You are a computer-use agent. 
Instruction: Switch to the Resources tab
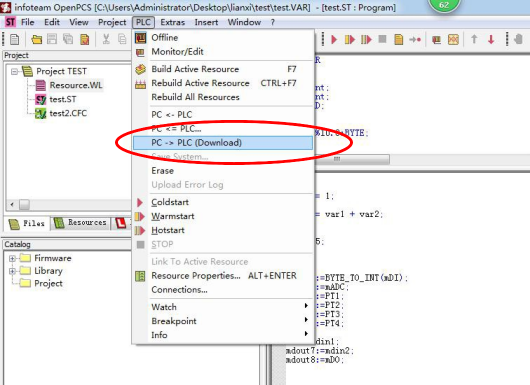[x=80, y=223]
